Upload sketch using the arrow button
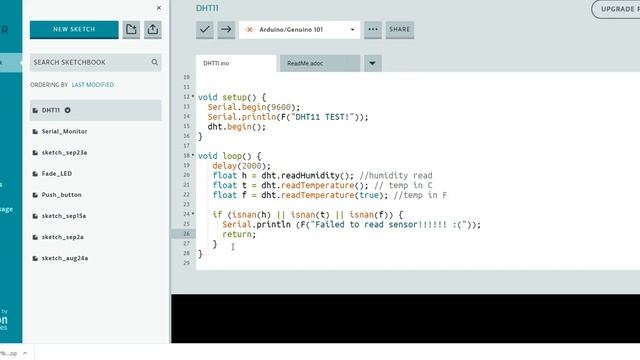 (226, 30)
